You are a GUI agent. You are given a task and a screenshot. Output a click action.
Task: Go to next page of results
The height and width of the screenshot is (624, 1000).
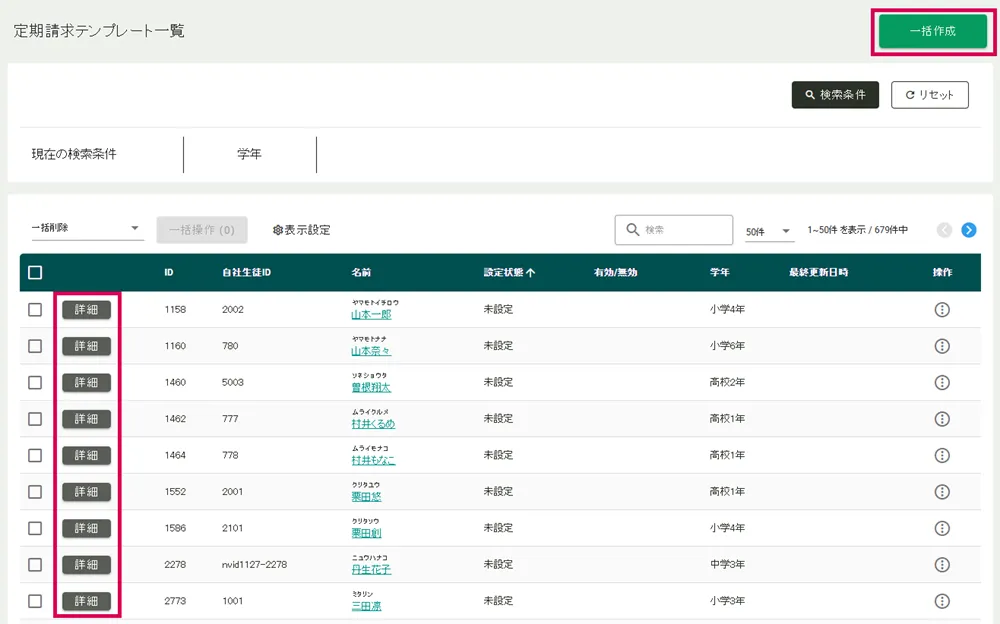click(968, 230)
